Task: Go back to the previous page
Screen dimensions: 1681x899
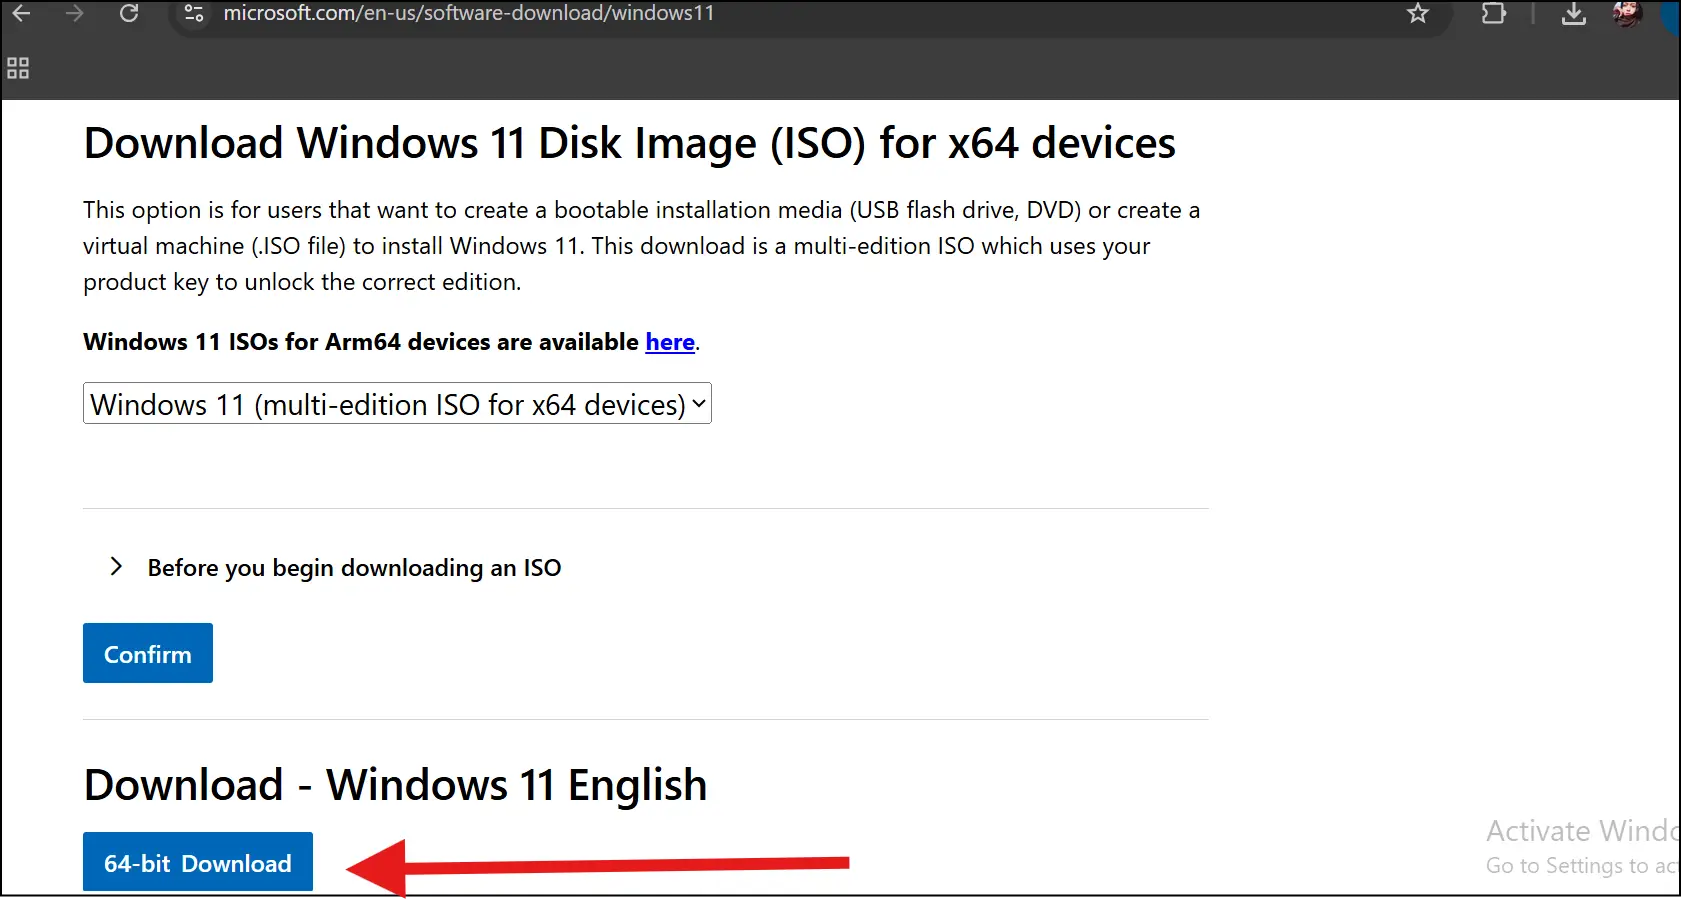Action: point(21,14)
